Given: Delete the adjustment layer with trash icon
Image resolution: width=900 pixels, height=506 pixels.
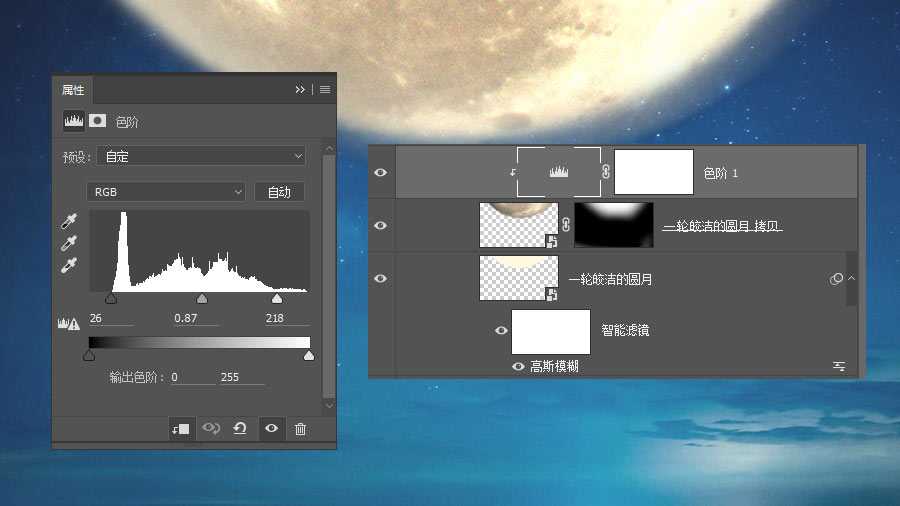Looking at the screenshot, I should tap(300, 428).
